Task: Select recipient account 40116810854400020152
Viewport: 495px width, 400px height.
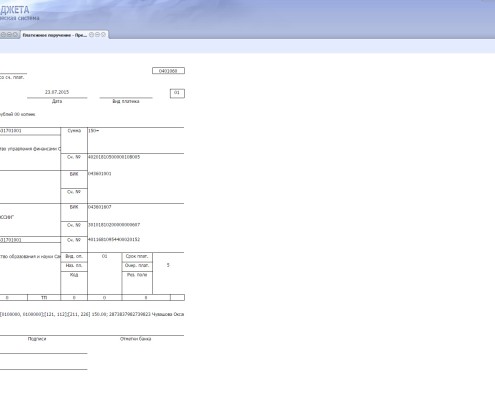Action: point(114,239)
